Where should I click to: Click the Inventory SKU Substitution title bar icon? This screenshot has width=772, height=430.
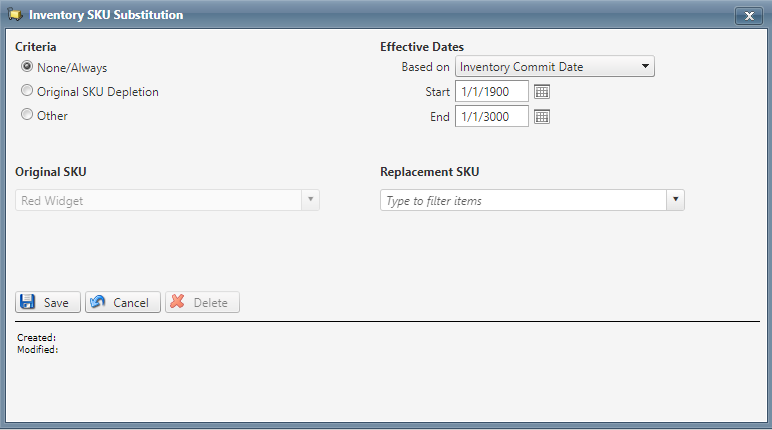click(x=15, y=15)
